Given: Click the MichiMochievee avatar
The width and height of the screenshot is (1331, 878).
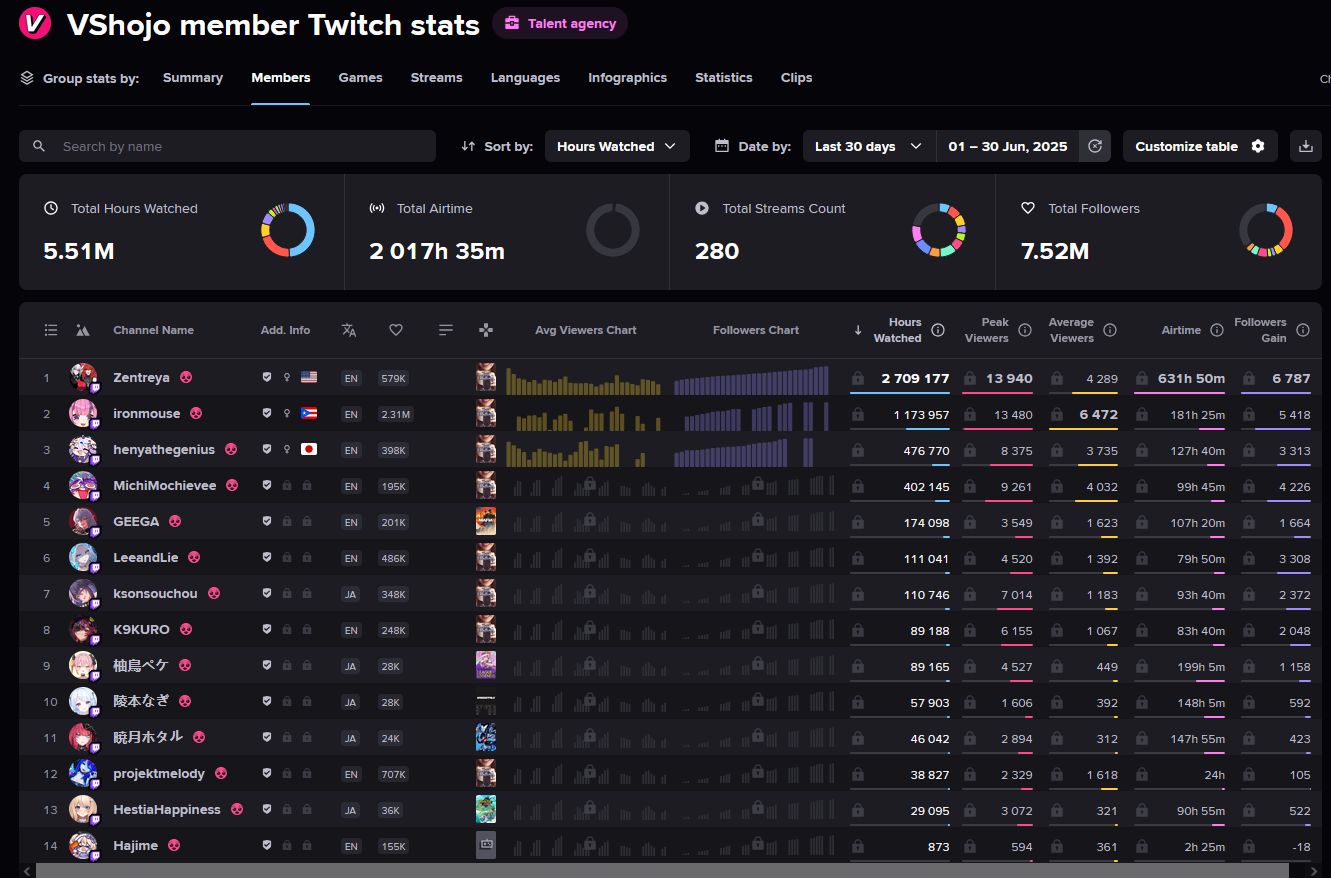Looking at the screenshot, I should [83, 486].
